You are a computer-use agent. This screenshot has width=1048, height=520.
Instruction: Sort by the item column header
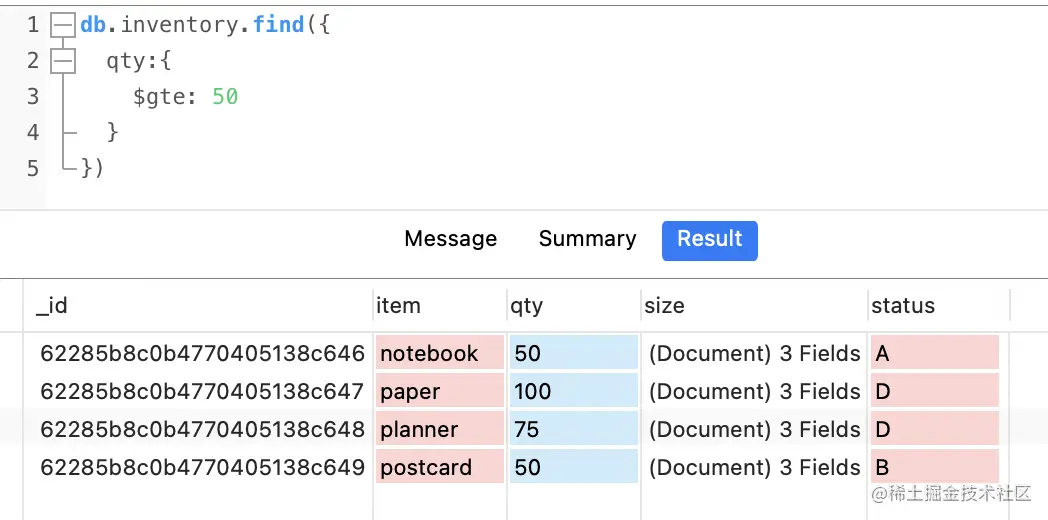point(398,306)
